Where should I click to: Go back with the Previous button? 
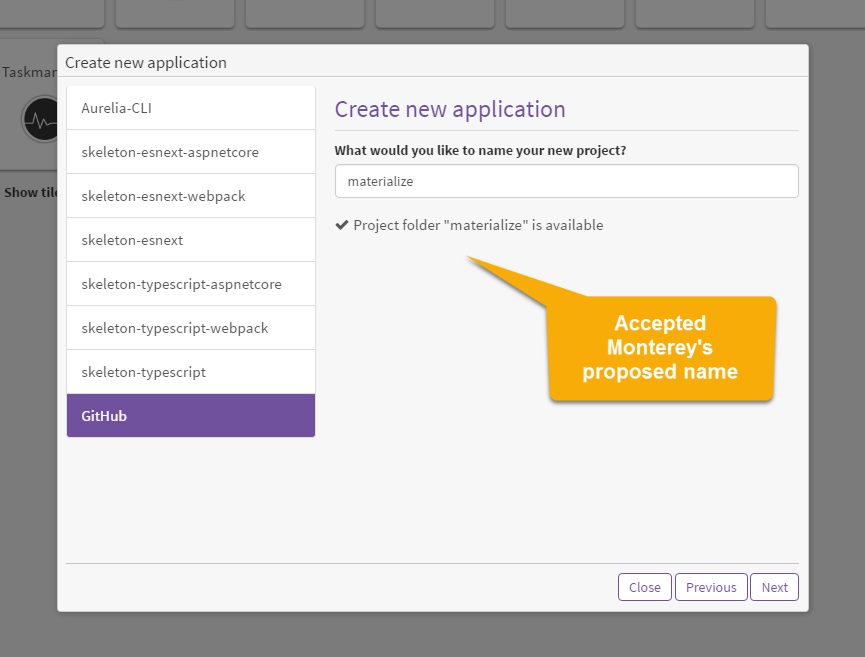[711, 587]
